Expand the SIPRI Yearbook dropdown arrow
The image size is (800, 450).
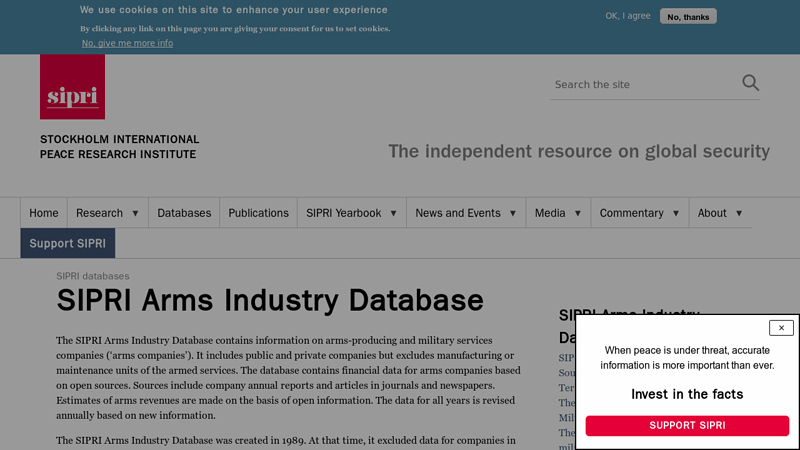393,213
